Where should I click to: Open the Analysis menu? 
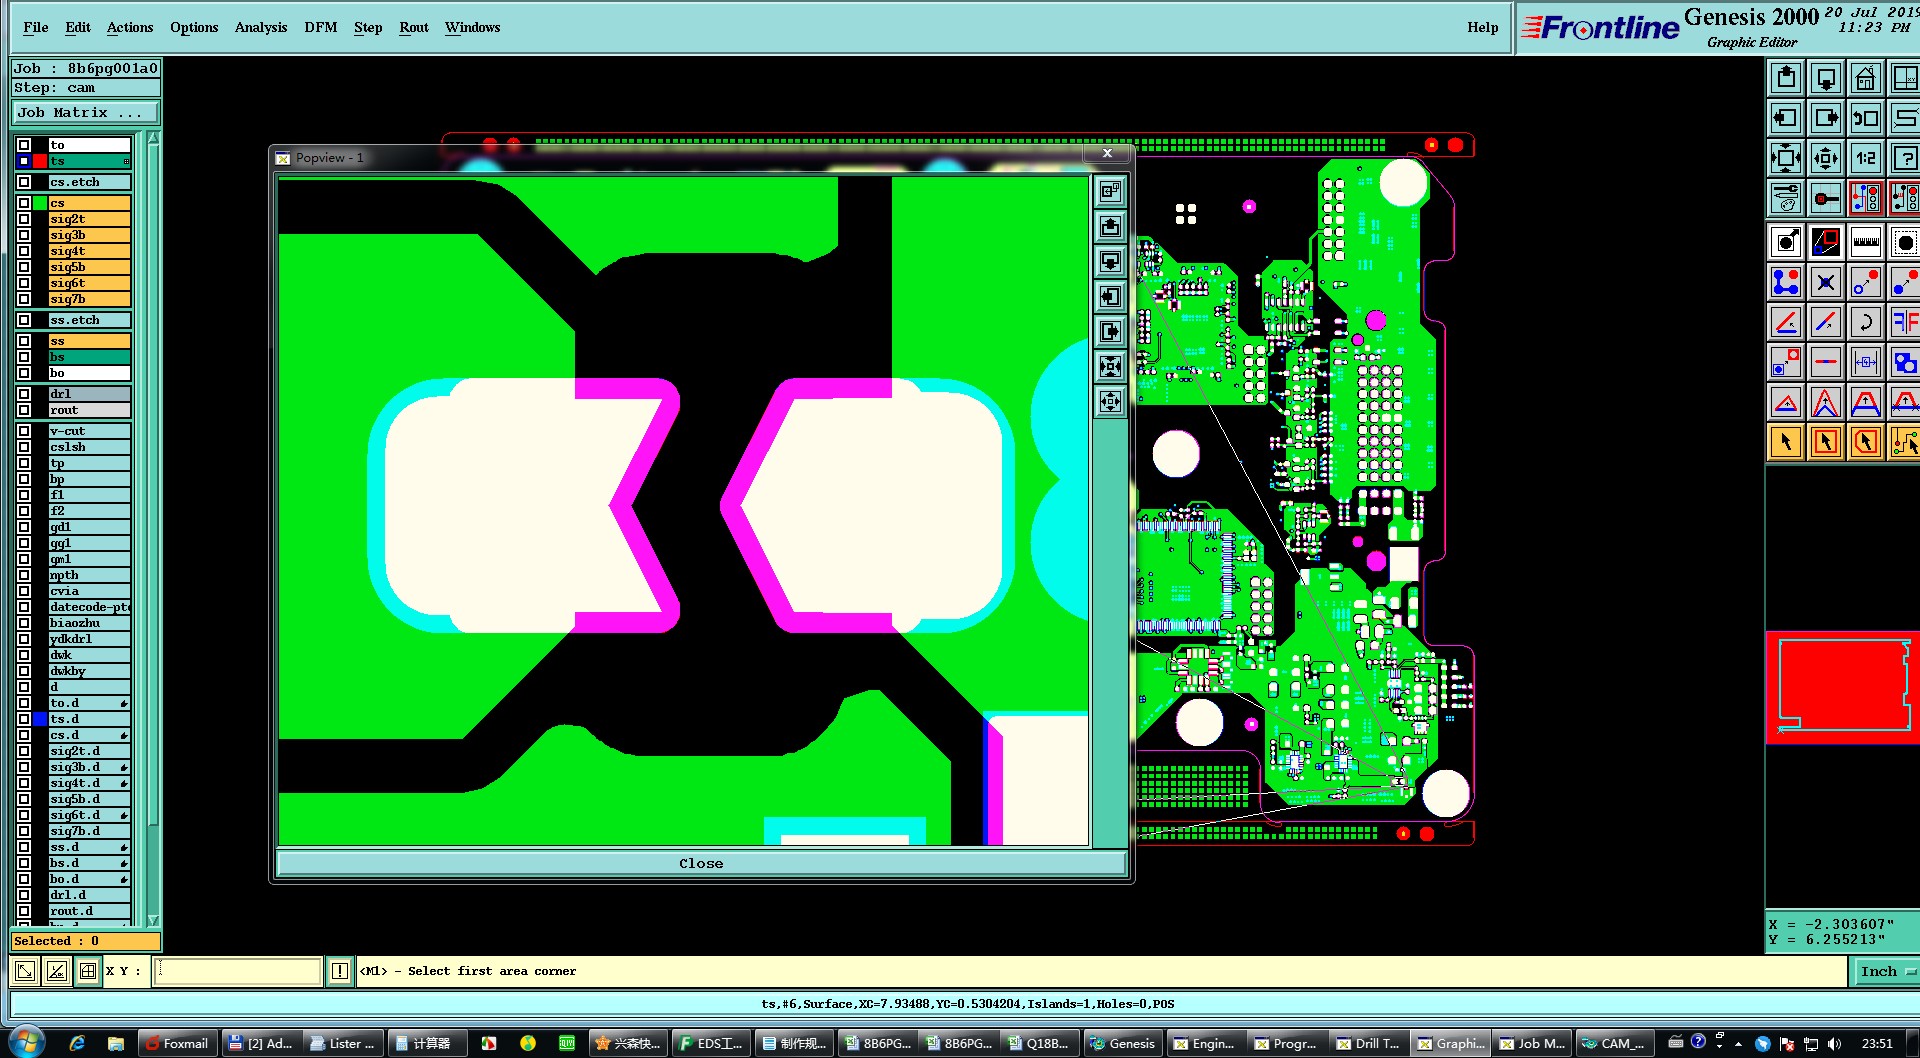(261, 27)
